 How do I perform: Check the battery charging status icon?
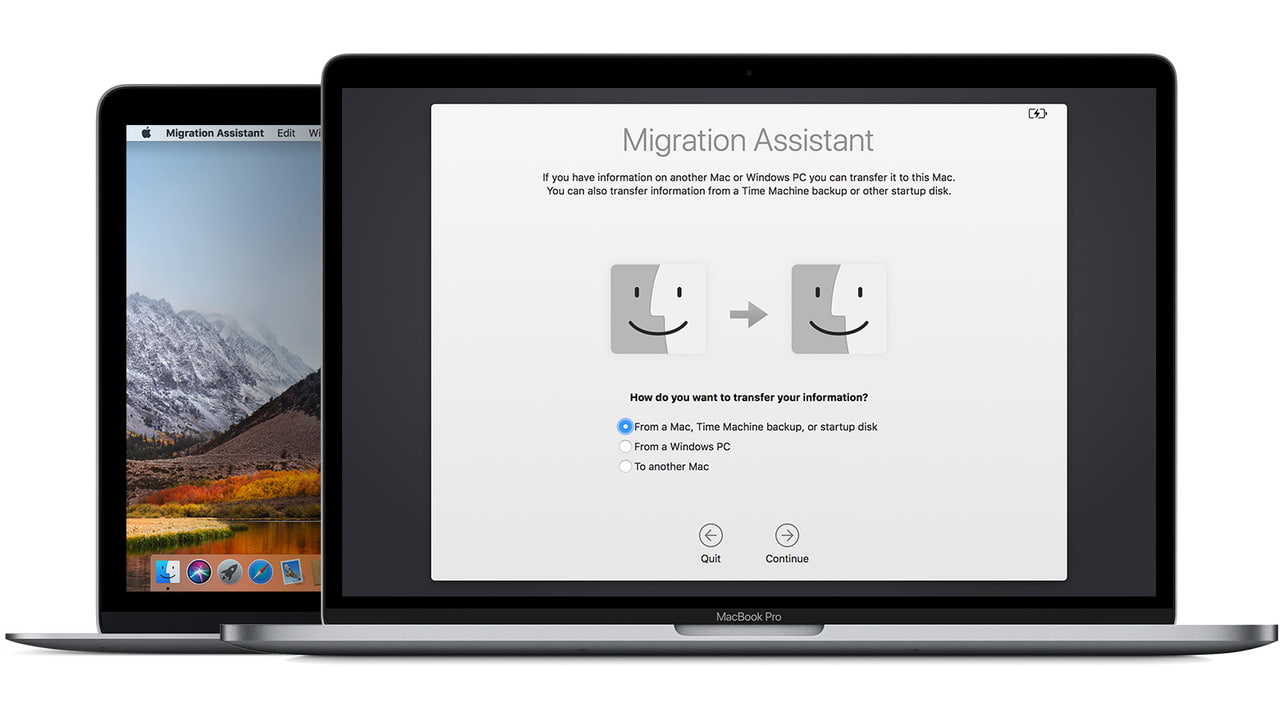(x=1038, y=114)
